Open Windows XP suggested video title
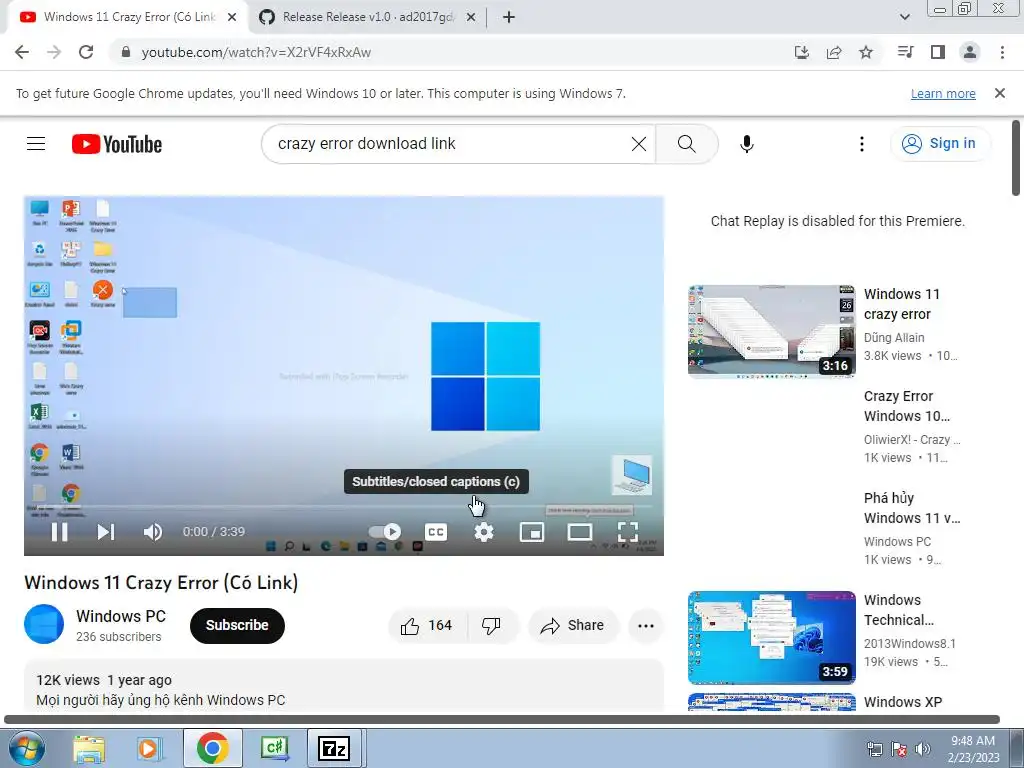Image resolution: width=1024 pixels, height=768 pixels. [x=903, y=702]
